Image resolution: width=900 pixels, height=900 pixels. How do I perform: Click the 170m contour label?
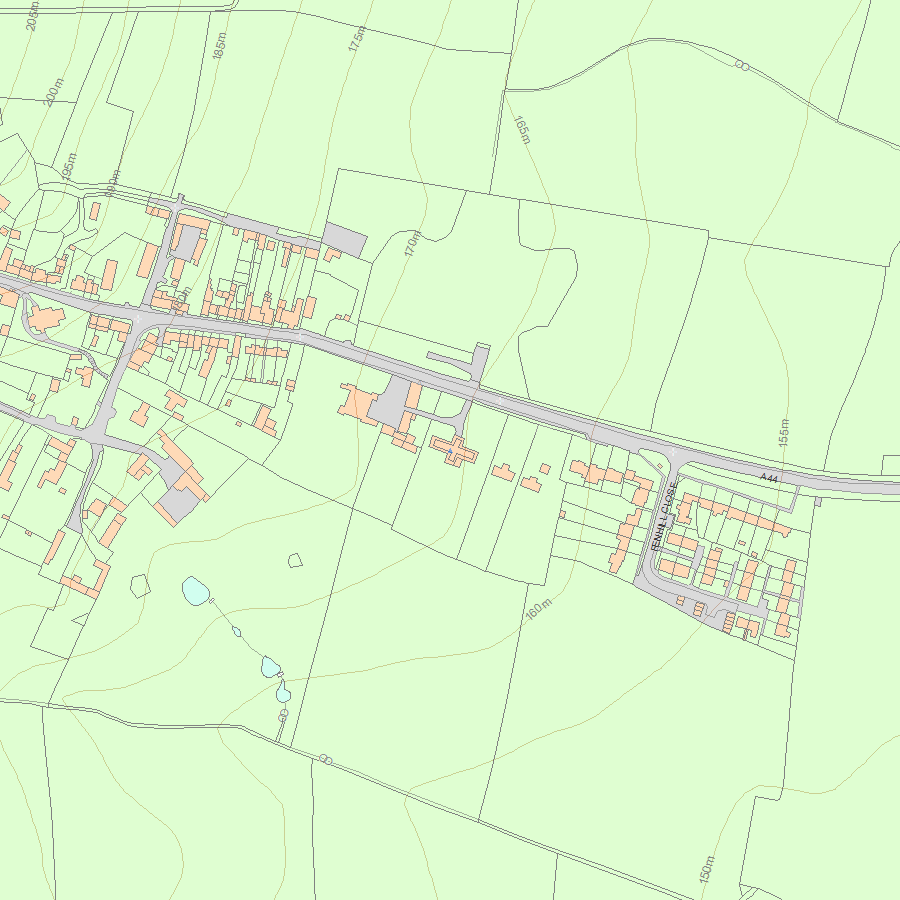(412, 243)
